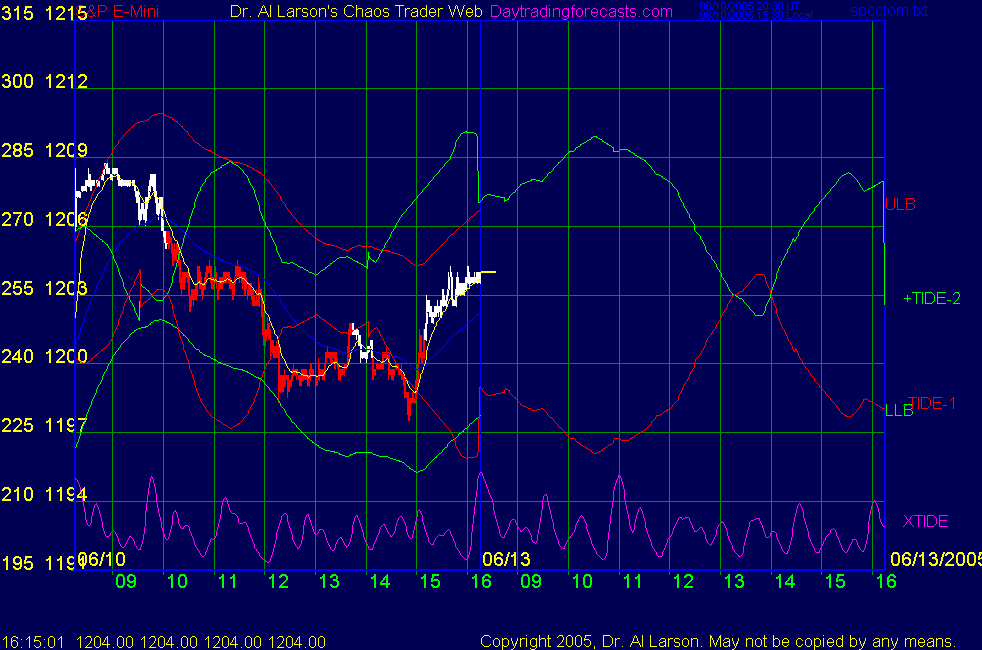Click the LLB legend label

pyautogui.click(x=899, y=409)
